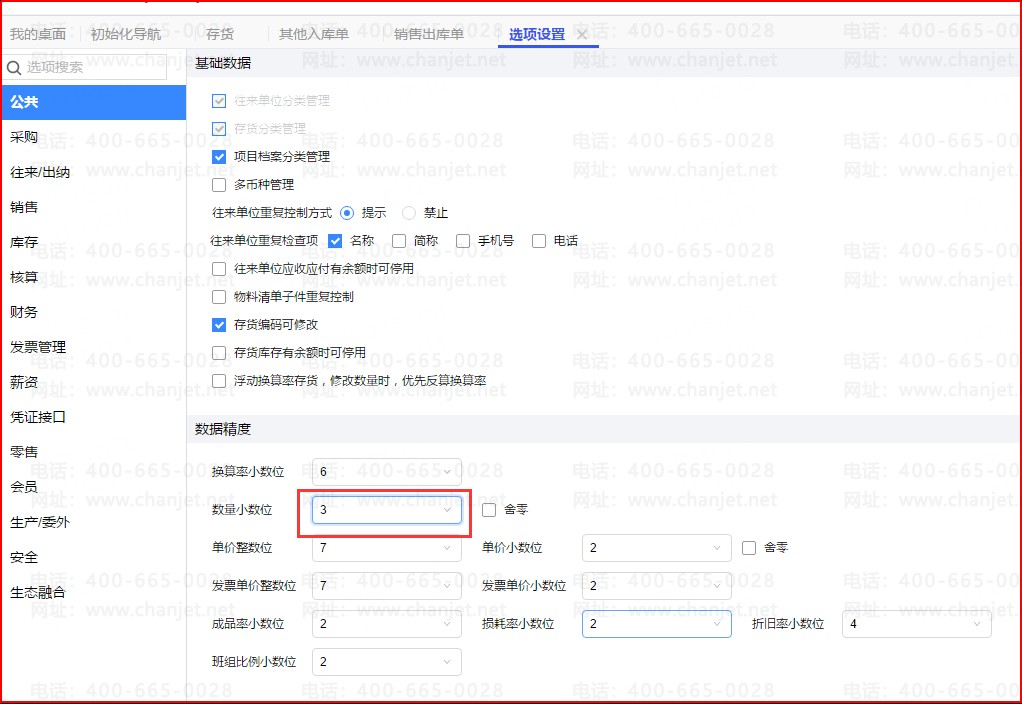
Task: Enable 往来单位应收应付有余额时可停用
Action: [219, 269]
